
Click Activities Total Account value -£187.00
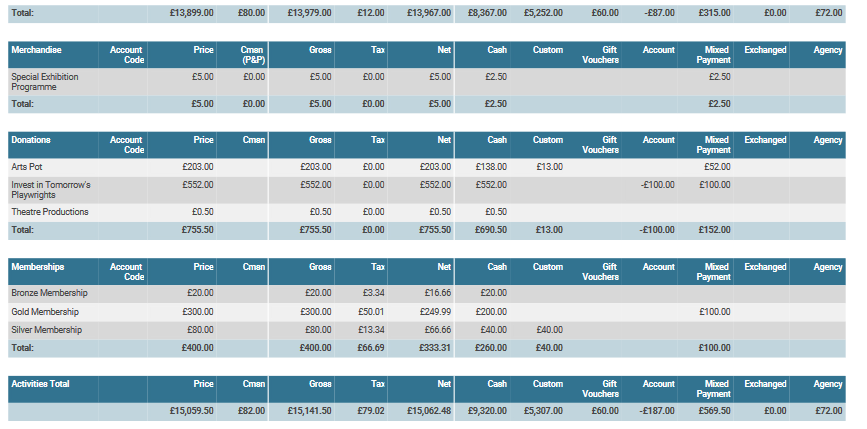[x=657, y=411]
